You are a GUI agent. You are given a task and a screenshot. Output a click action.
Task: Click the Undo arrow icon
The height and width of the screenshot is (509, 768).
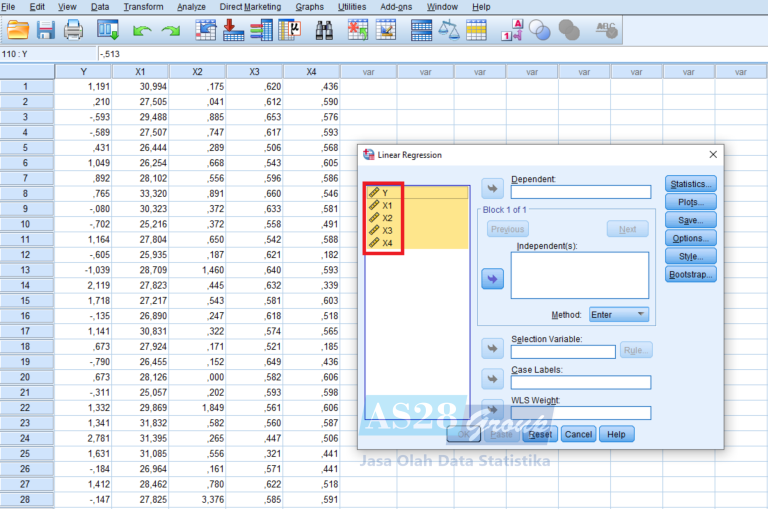pos(142,31)
